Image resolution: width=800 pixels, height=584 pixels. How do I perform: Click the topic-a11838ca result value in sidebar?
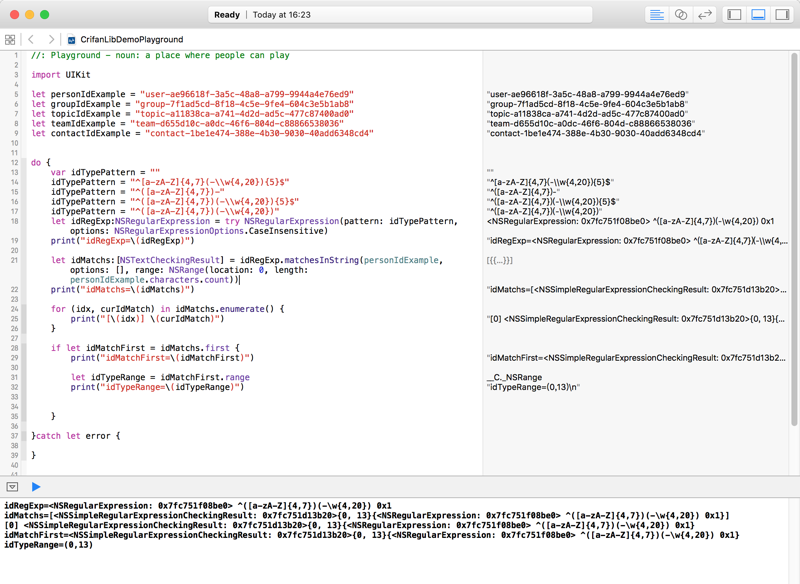(x=587, y=114)
